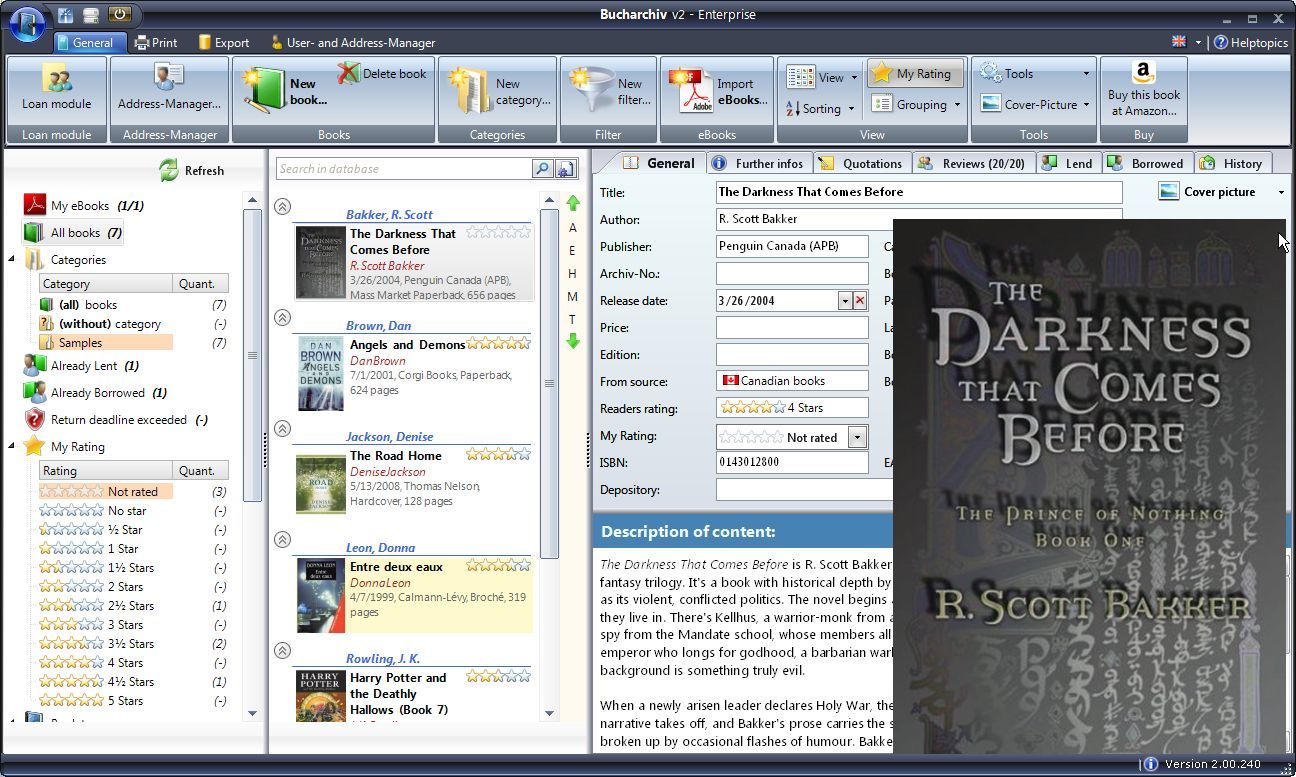Select The Road Home book entry
Viewport: 1296px width, 777px height.
click(414, 484)
